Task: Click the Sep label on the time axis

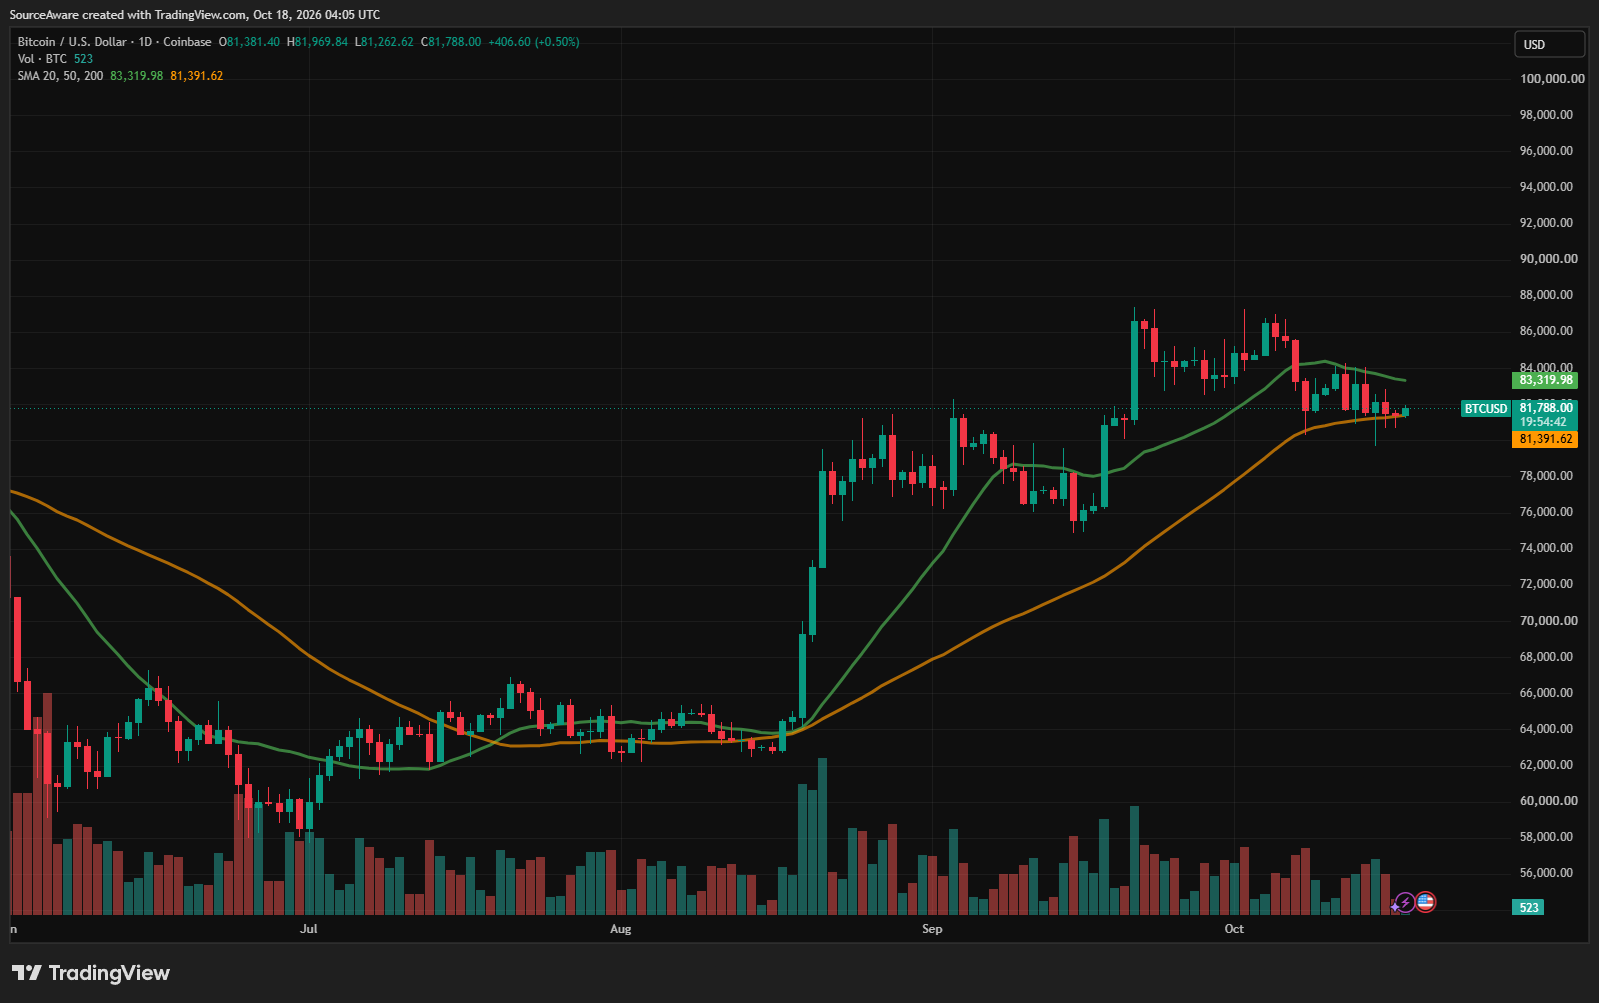Action: [932, 929]
